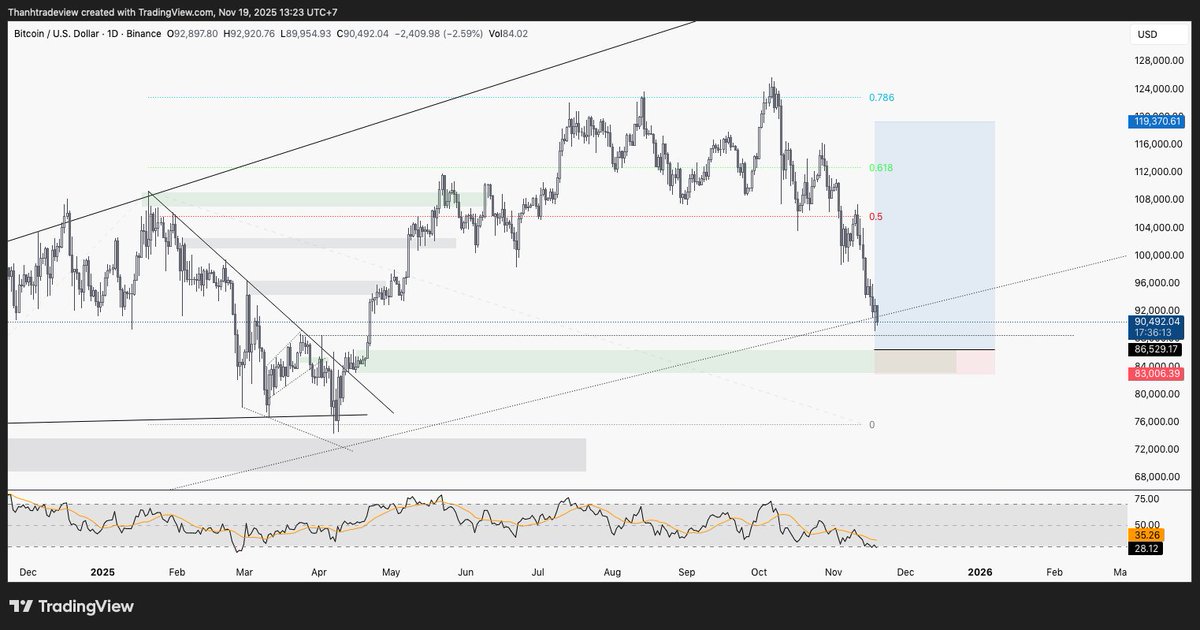Click the 100,000.00 price axis label
Screen dimensions: 1200x630
(x=1161, y=255)
